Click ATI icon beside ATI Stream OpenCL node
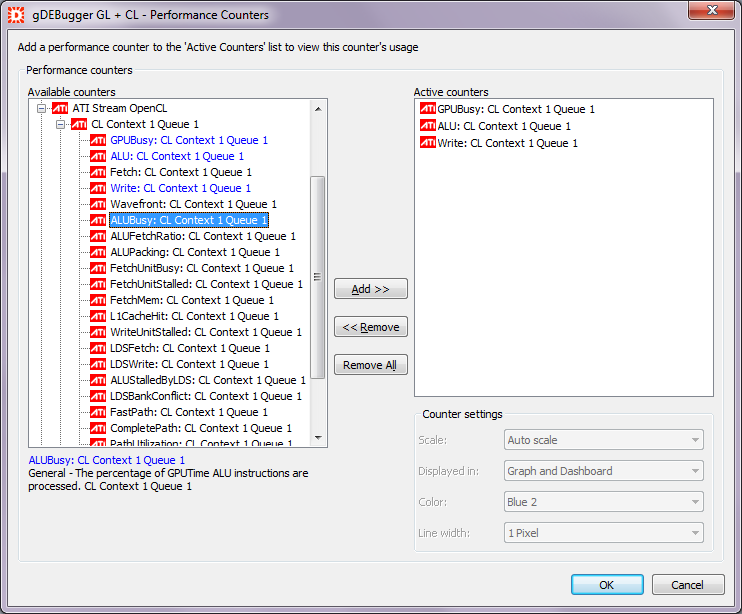This screenshot has width=742, height=614. pyautogui.click(x=61, y=108)
